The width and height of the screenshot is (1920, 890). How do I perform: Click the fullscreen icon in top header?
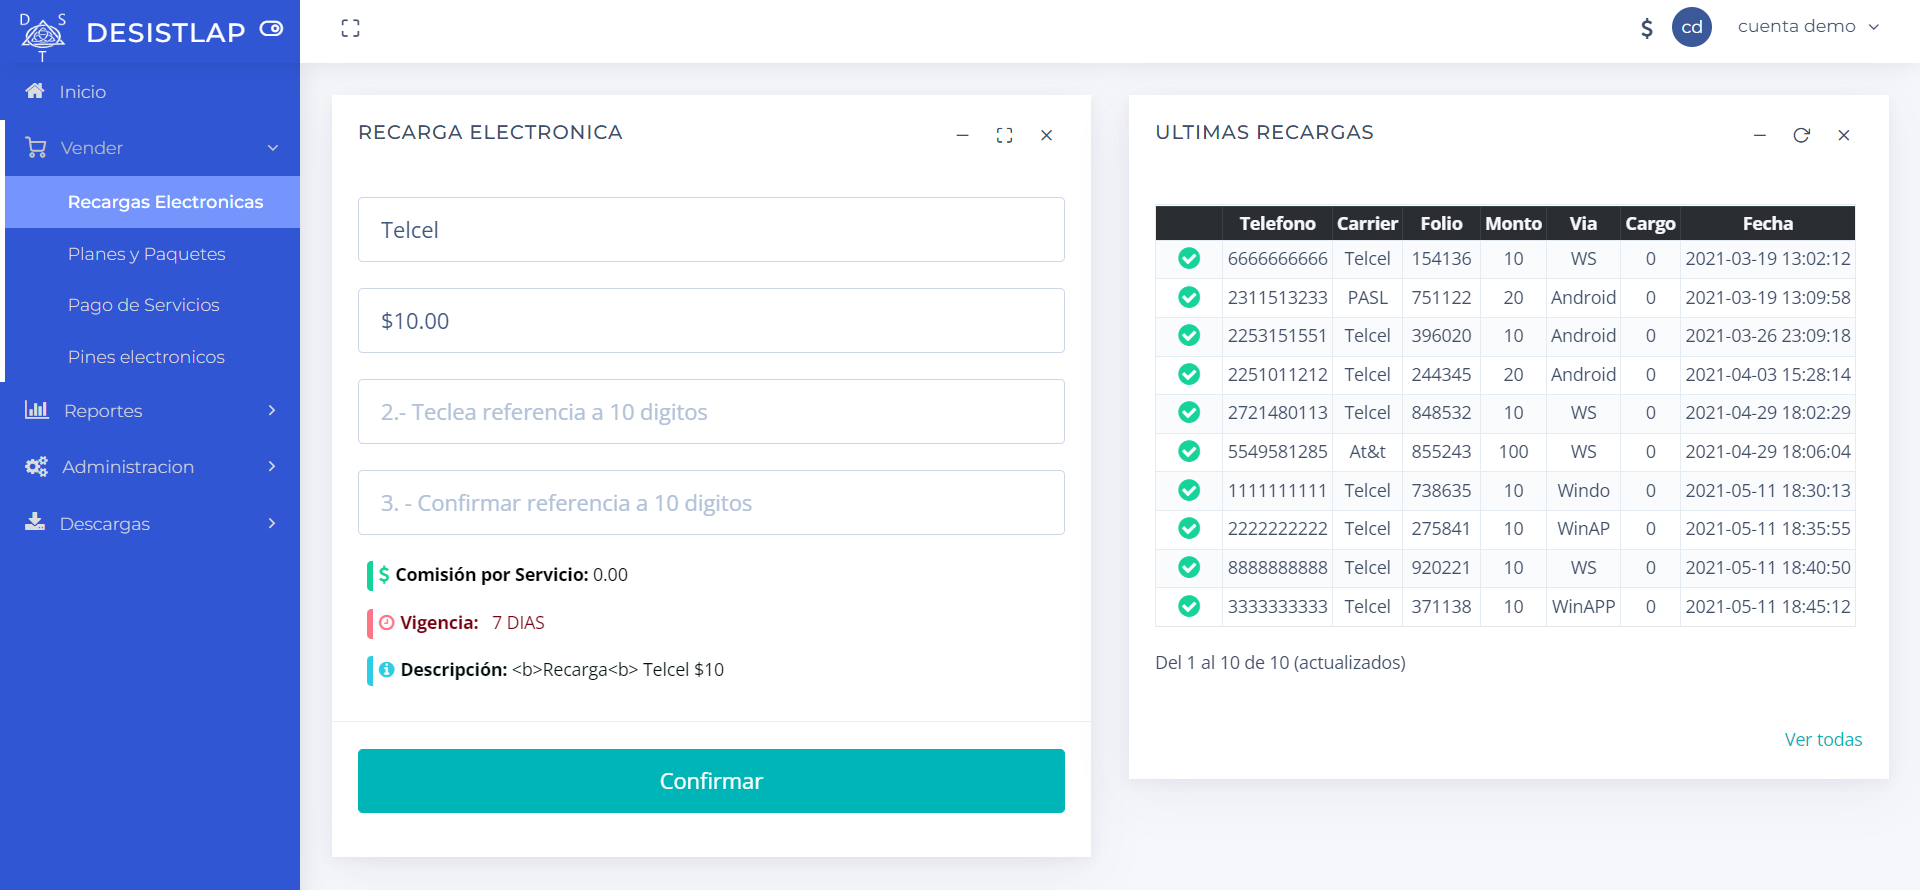click(x=350, y=28)
